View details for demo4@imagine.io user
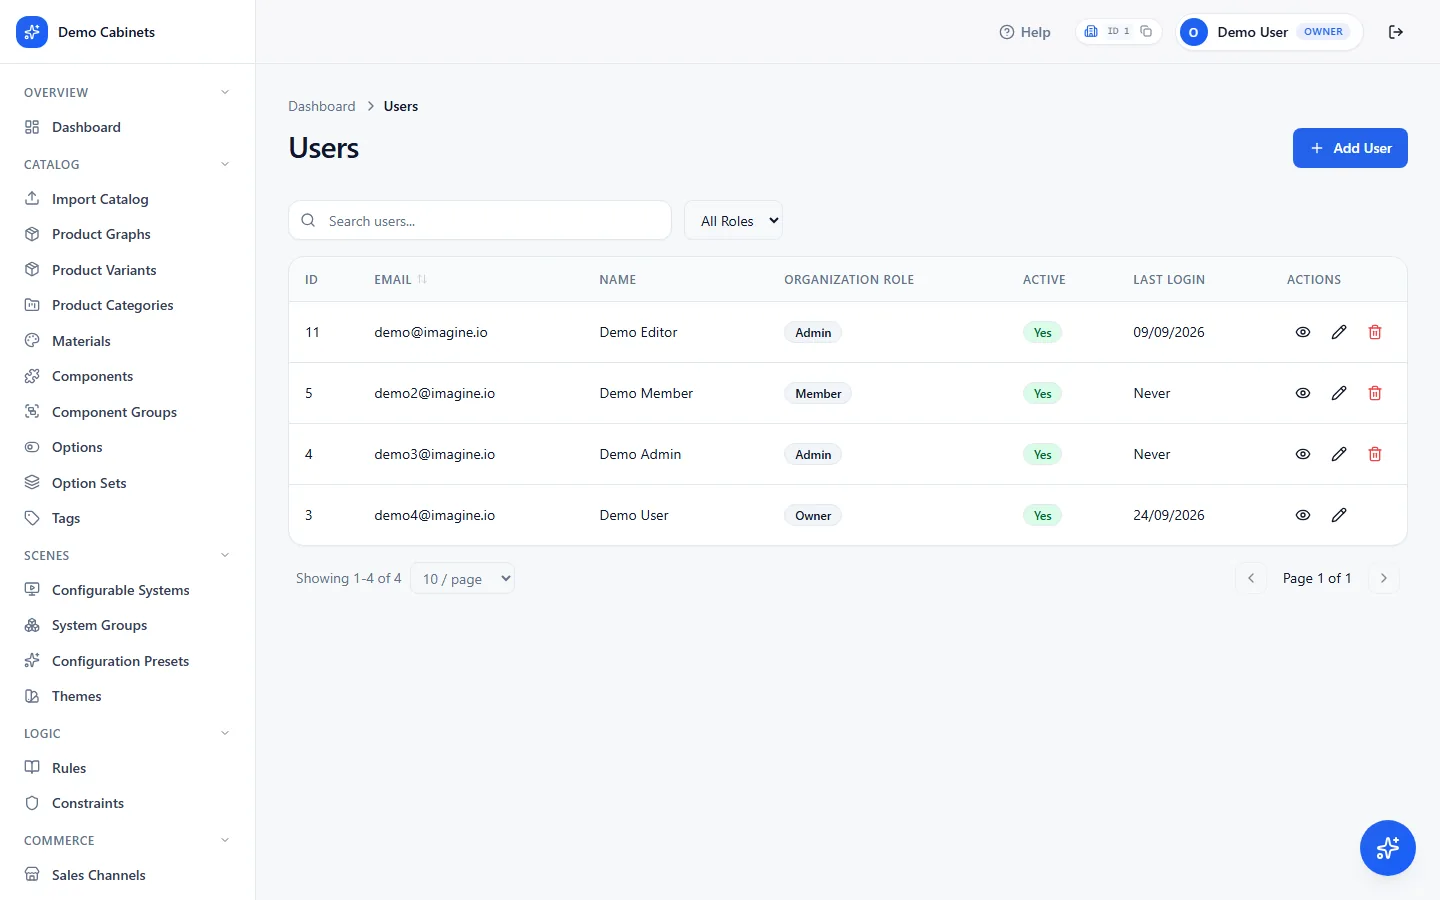Screen dimensions: 1440x900 tap(1303, 515)
